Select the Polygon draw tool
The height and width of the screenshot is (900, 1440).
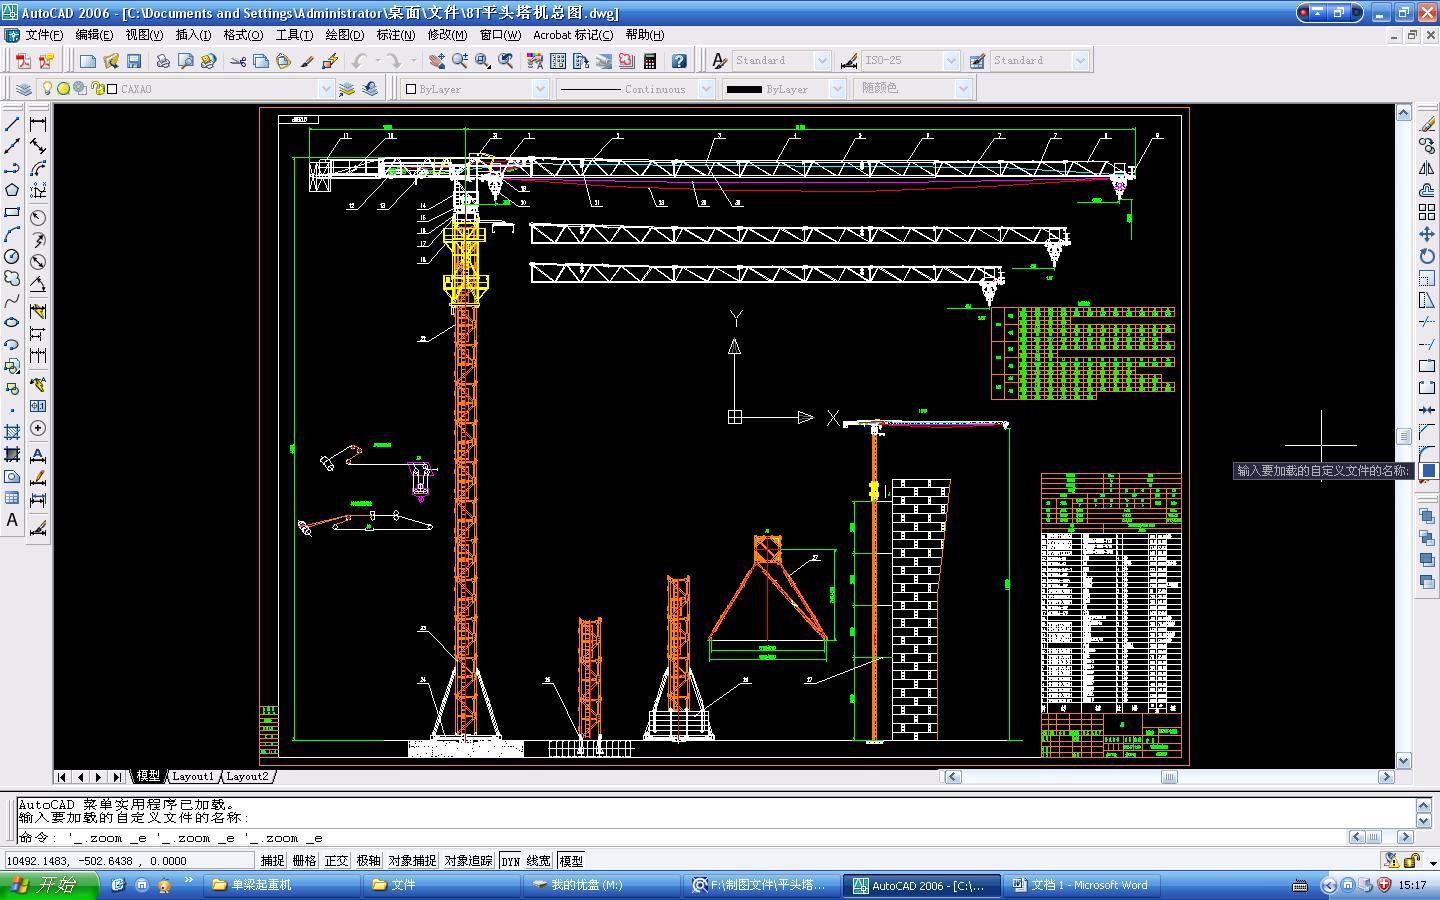click(12, 190)
